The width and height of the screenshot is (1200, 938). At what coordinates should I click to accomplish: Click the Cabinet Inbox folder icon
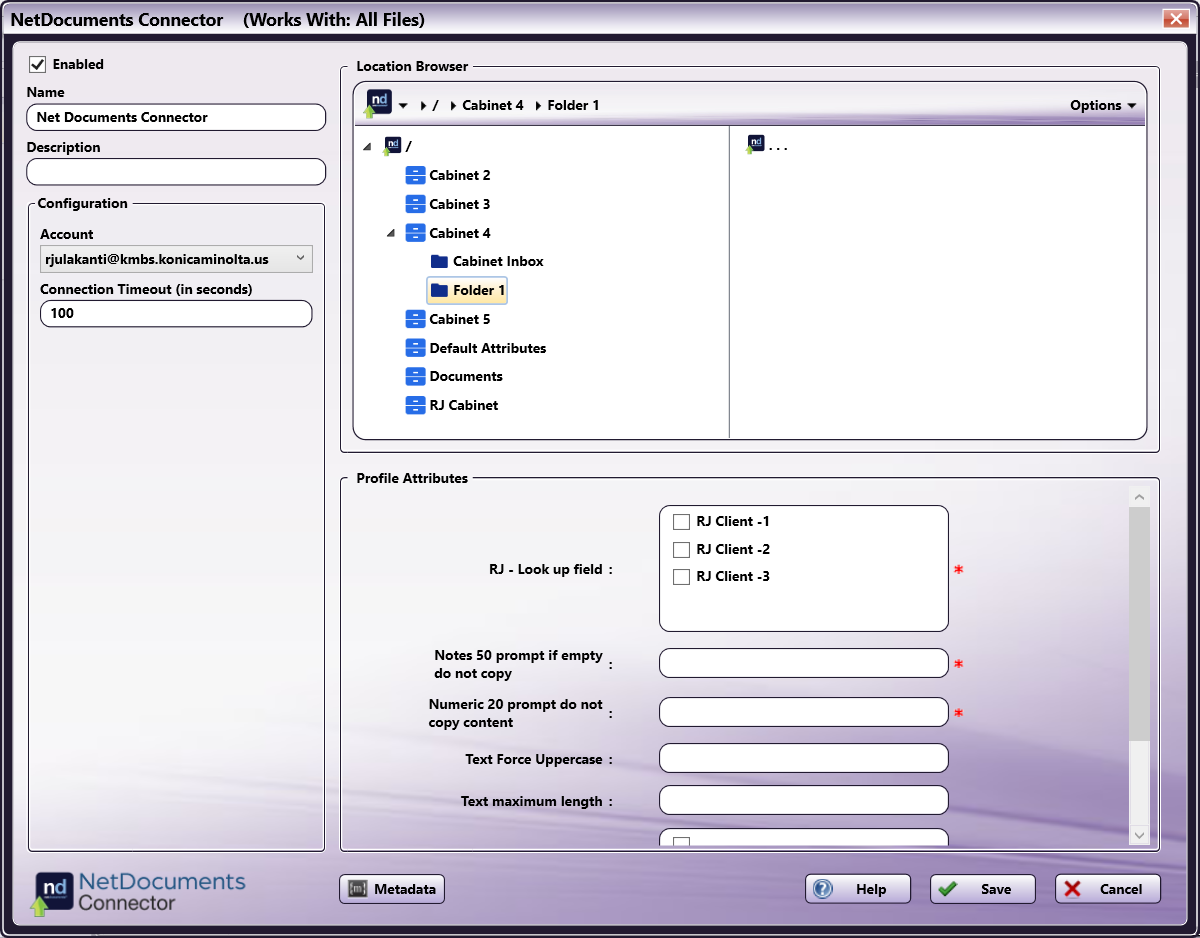tap(439, 261)
